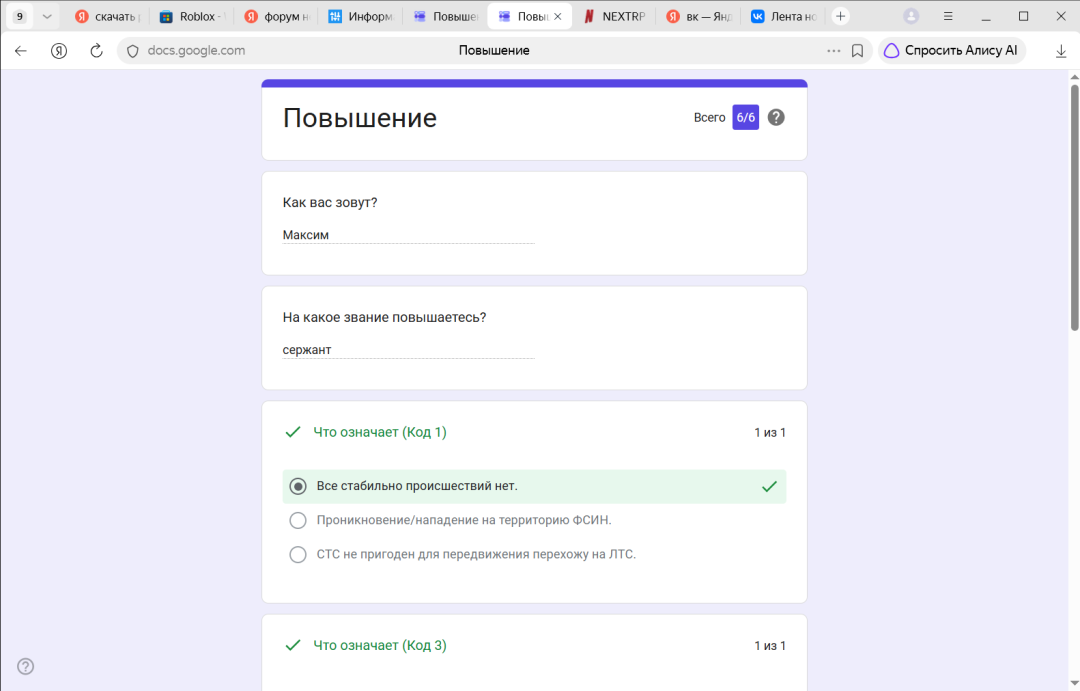Click the rank field containing сержант
This screenshot has height=691, width=1080.
(408, 350)
